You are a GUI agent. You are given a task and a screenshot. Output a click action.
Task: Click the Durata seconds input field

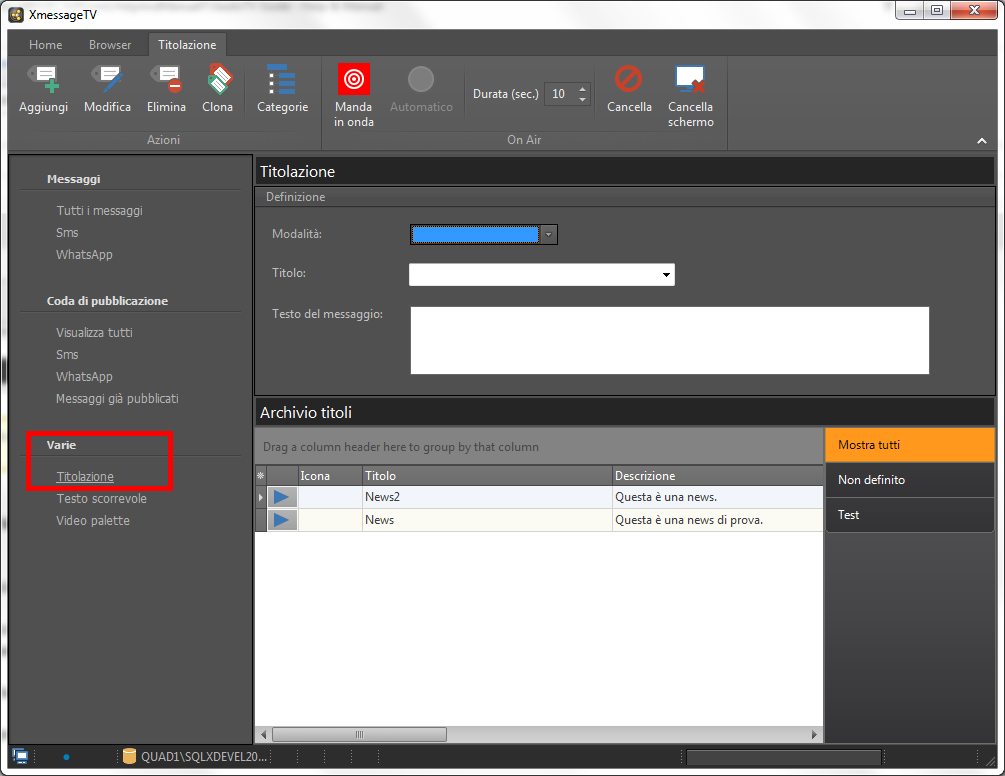pyautogui.click(x=560, y=94)
